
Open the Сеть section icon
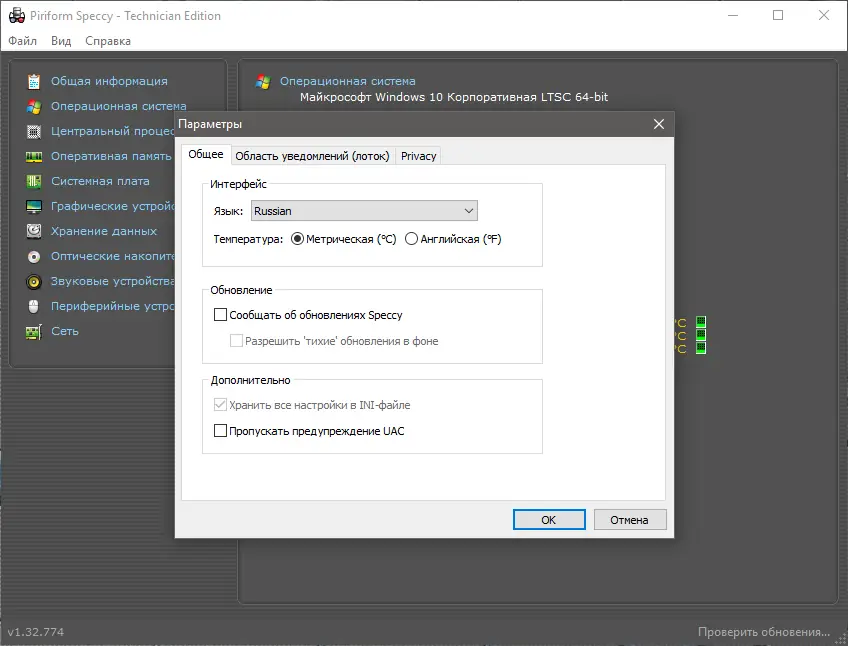(35, 331)
